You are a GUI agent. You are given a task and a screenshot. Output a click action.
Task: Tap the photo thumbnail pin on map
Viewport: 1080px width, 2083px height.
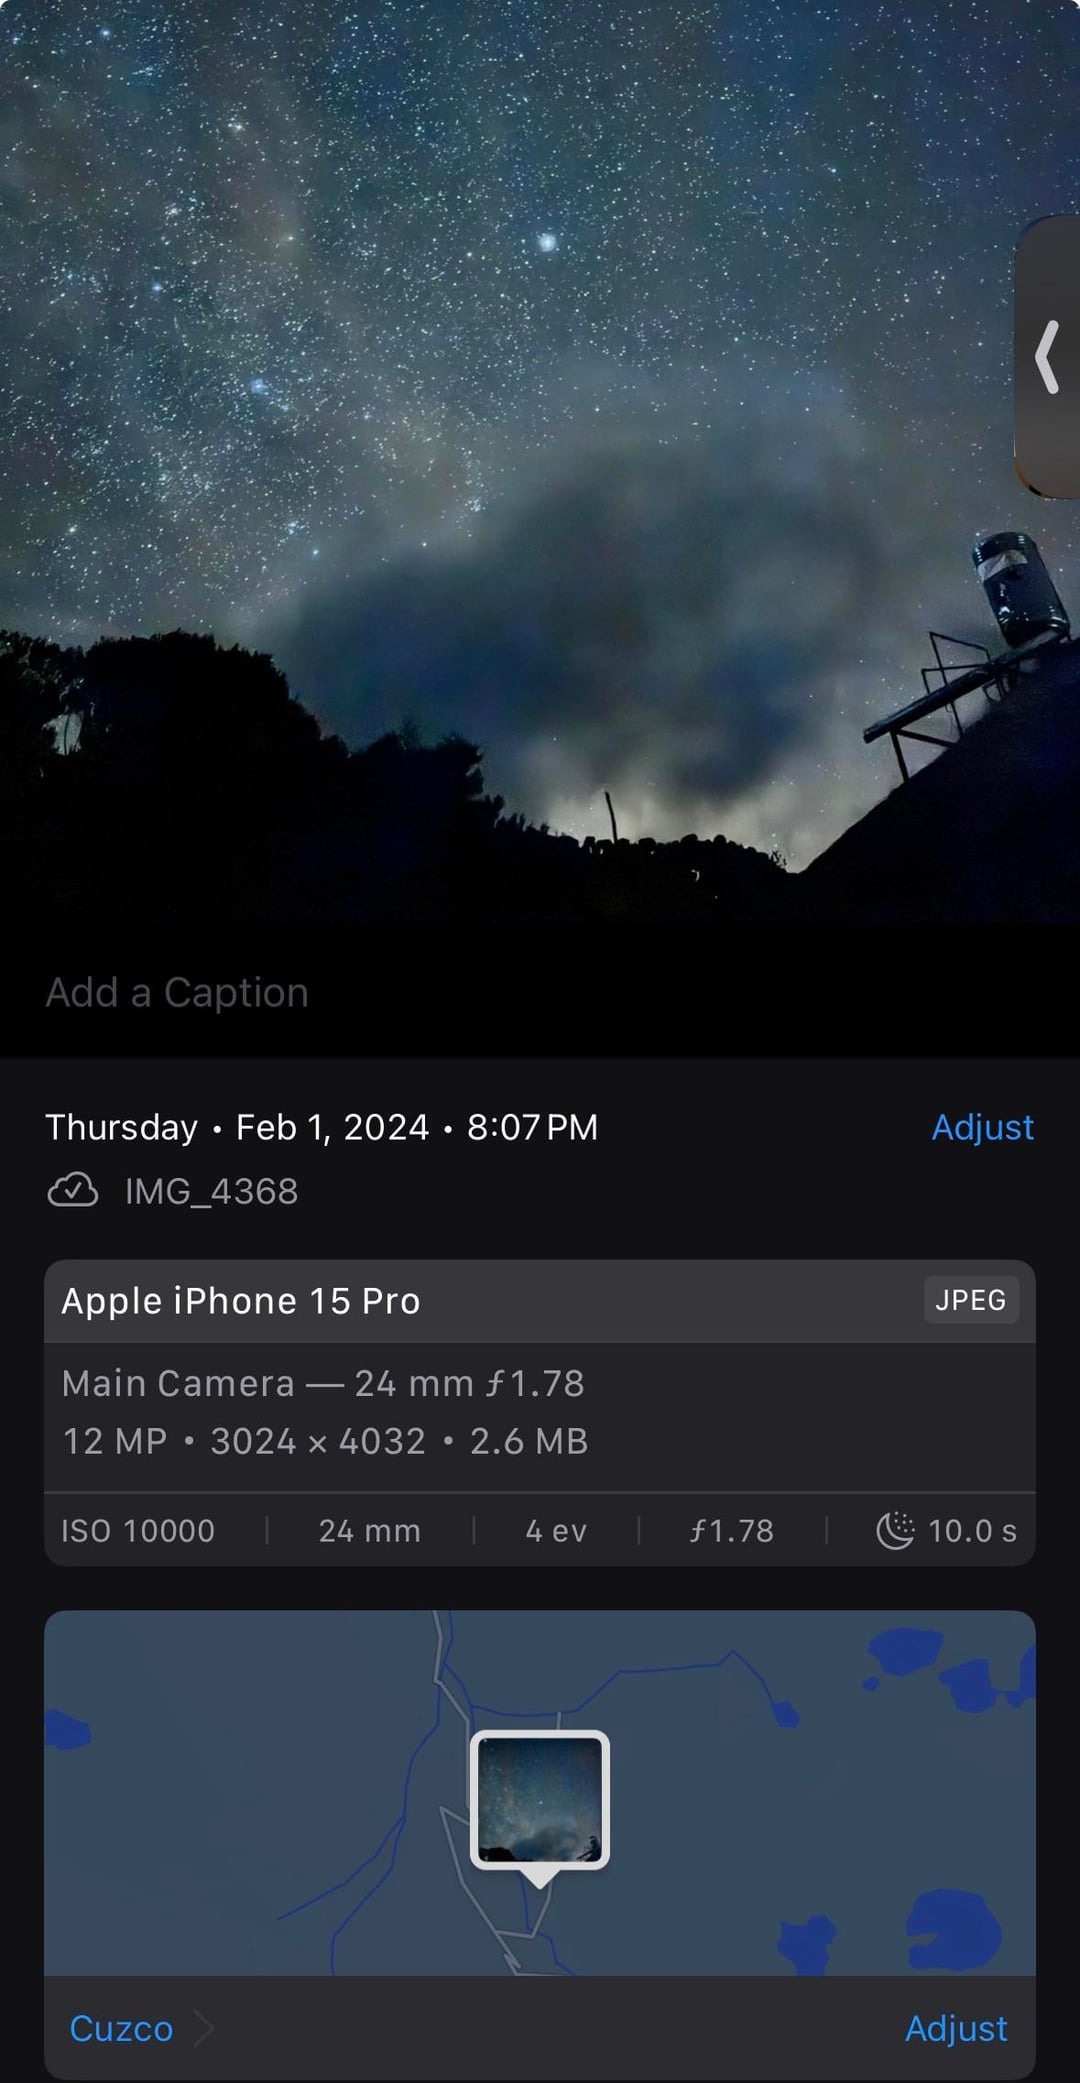(x=540, y=1800)
